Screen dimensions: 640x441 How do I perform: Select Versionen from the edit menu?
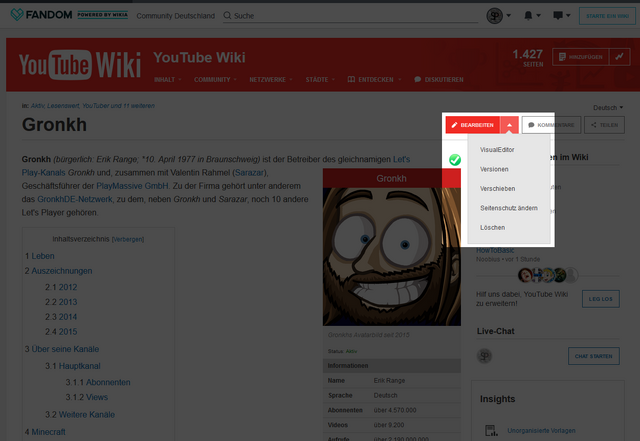[x=494, y=169]
